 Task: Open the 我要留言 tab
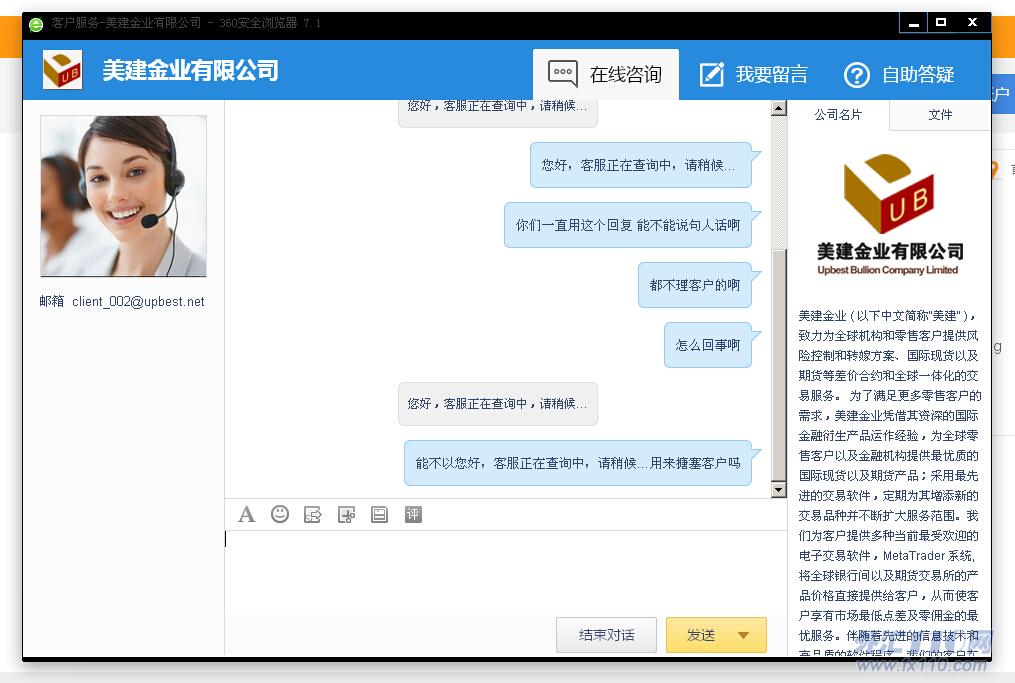[x=753, y=74]
